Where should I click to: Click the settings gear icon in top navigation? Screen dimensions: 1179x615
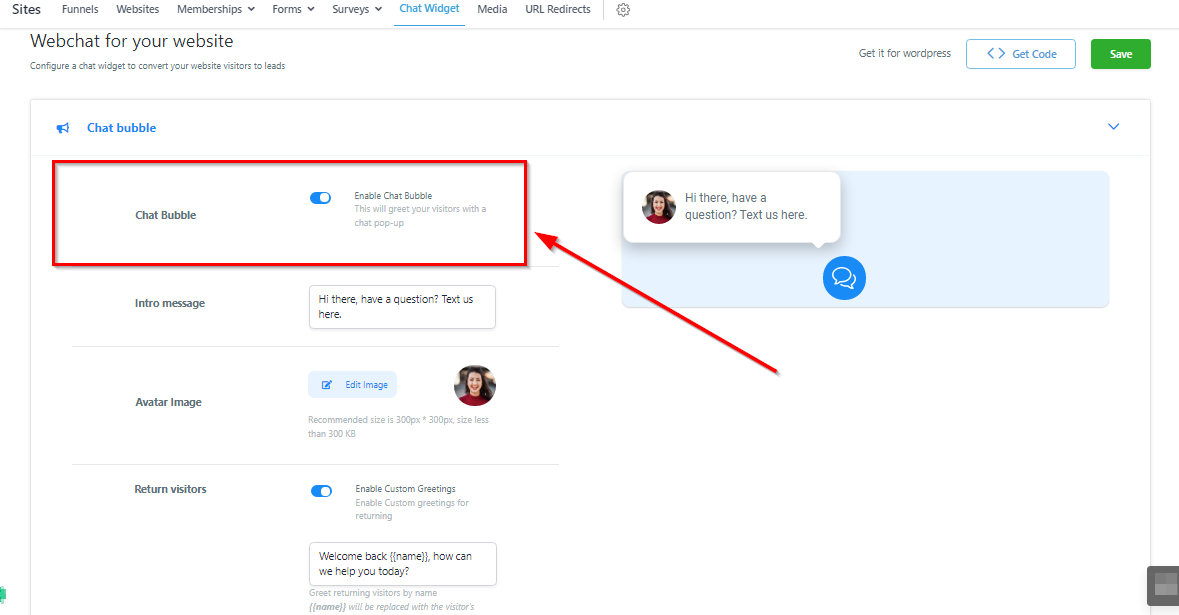coord(623,10)
